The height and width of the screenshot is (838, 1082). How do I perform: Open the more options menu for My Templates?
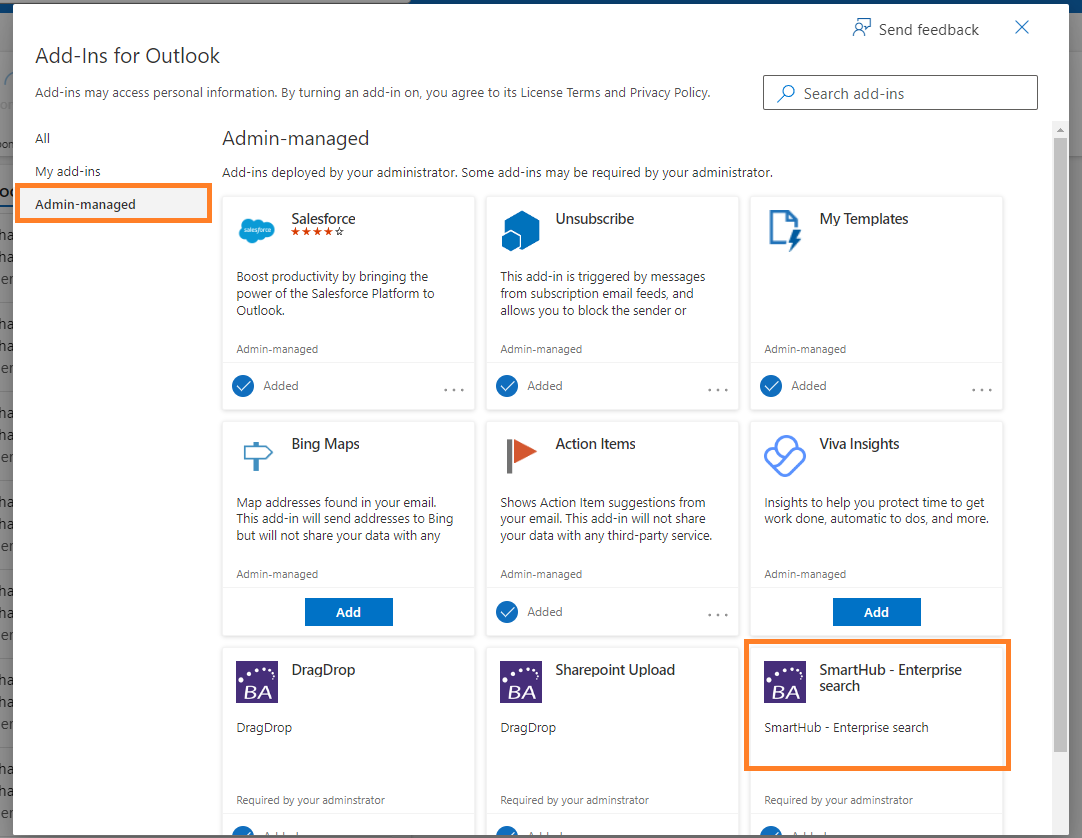pyautogui.click(x=982, y=389)
